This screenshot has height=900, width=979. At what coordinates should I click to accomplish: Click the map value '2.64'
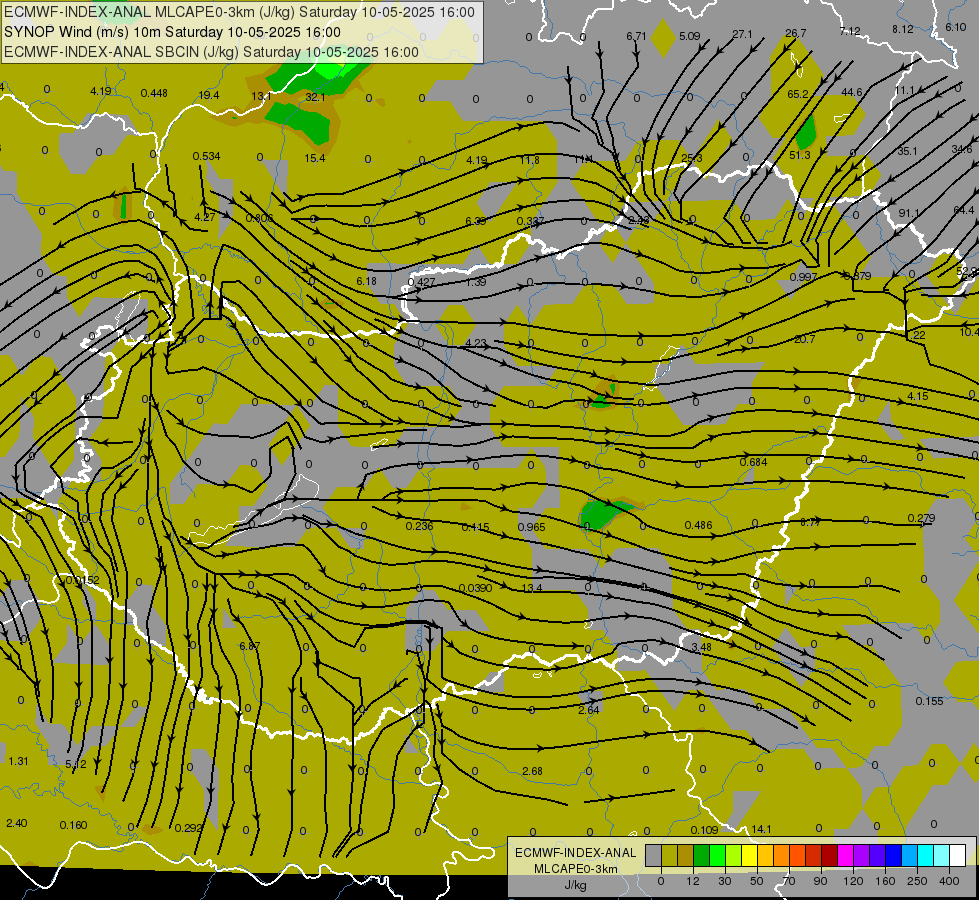pos(589,710)
